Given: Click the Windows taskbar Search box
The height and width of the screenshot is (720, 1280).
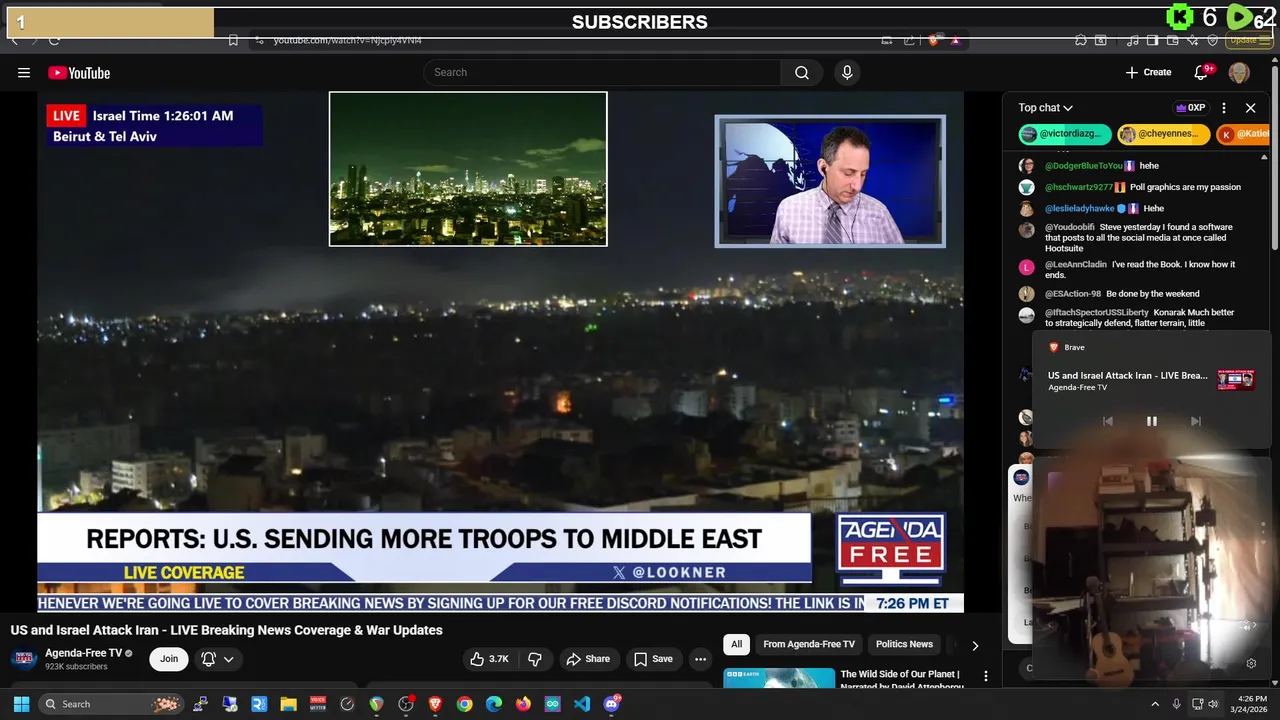Looking at the screenshot, I should point(111,704).
